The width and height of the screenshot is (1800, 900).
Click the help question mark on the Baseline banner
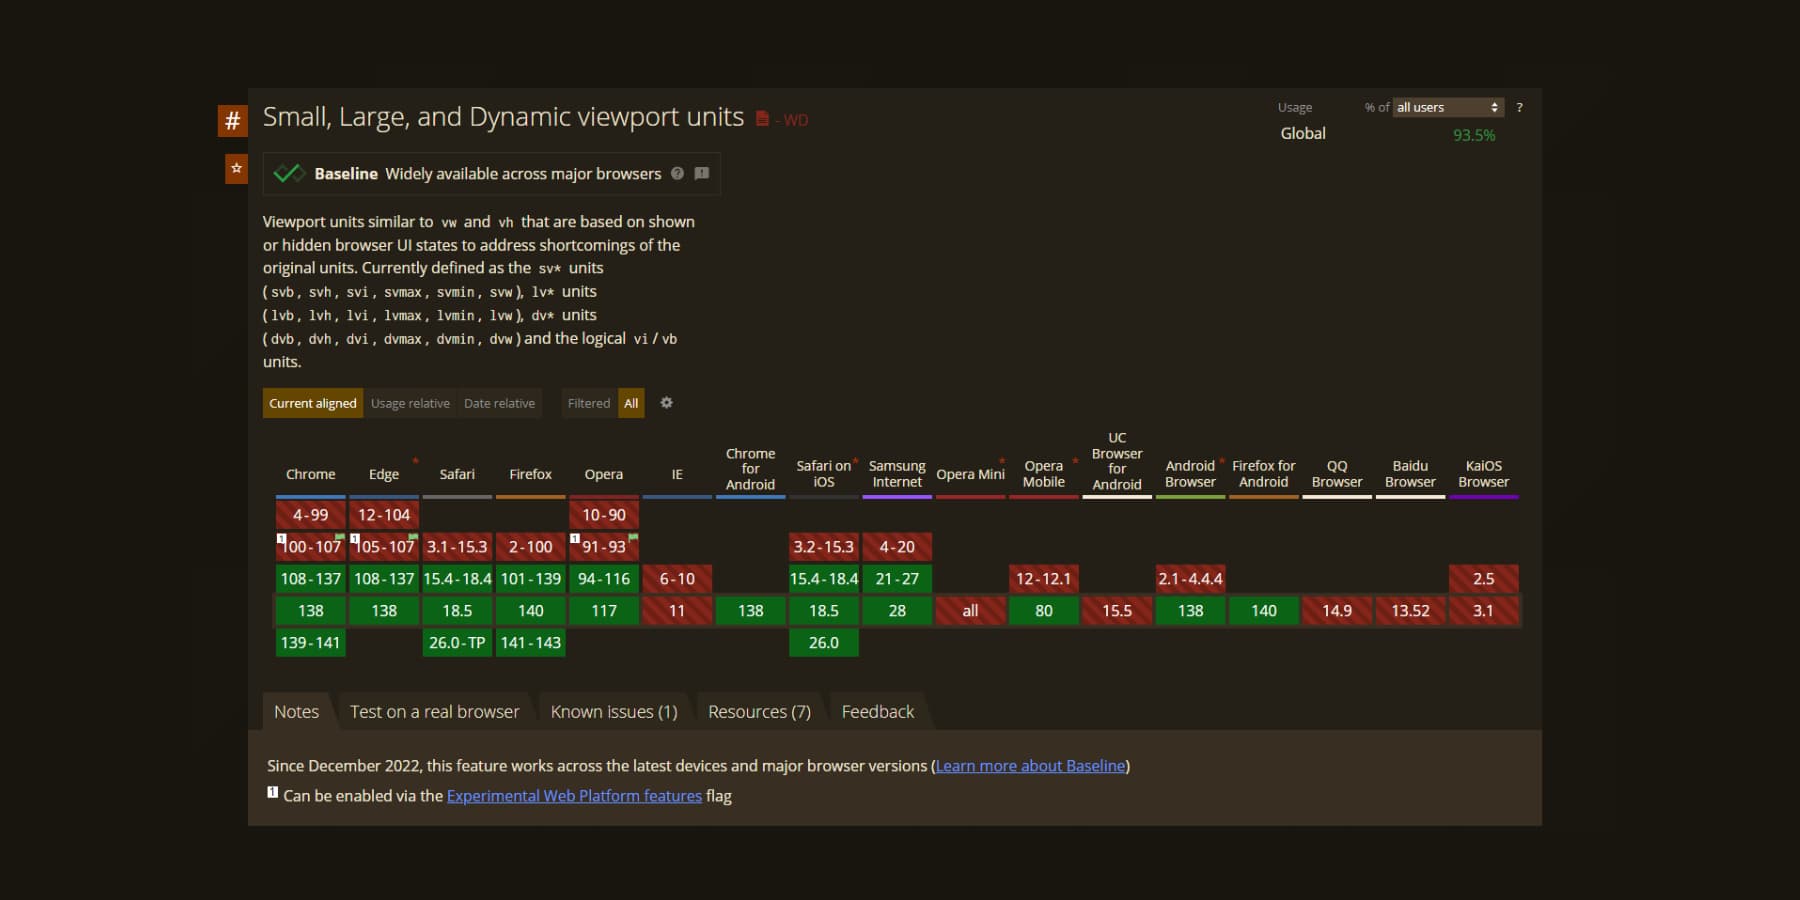(x=677, y=173)
